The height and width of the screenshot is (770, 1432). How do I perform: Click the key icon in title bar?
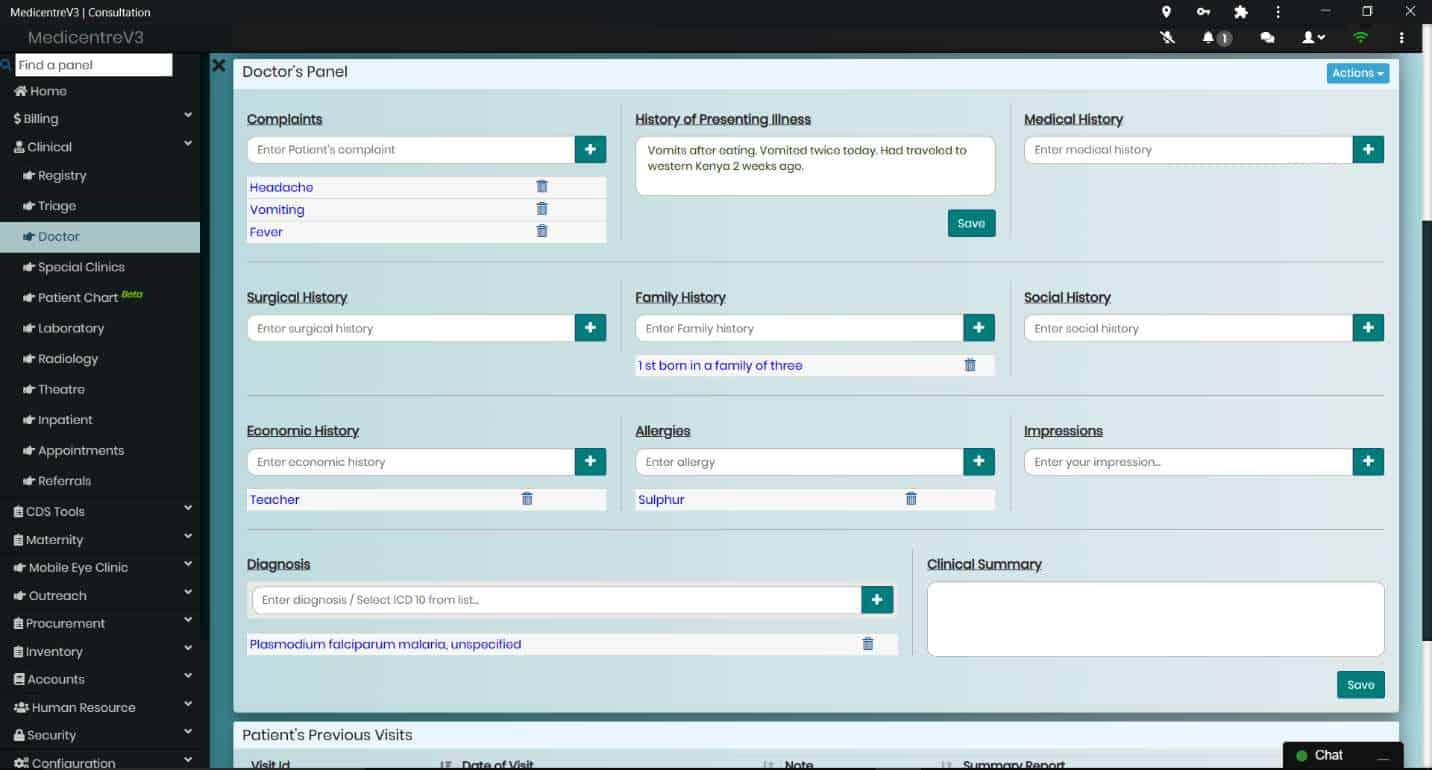[1203, 12]
